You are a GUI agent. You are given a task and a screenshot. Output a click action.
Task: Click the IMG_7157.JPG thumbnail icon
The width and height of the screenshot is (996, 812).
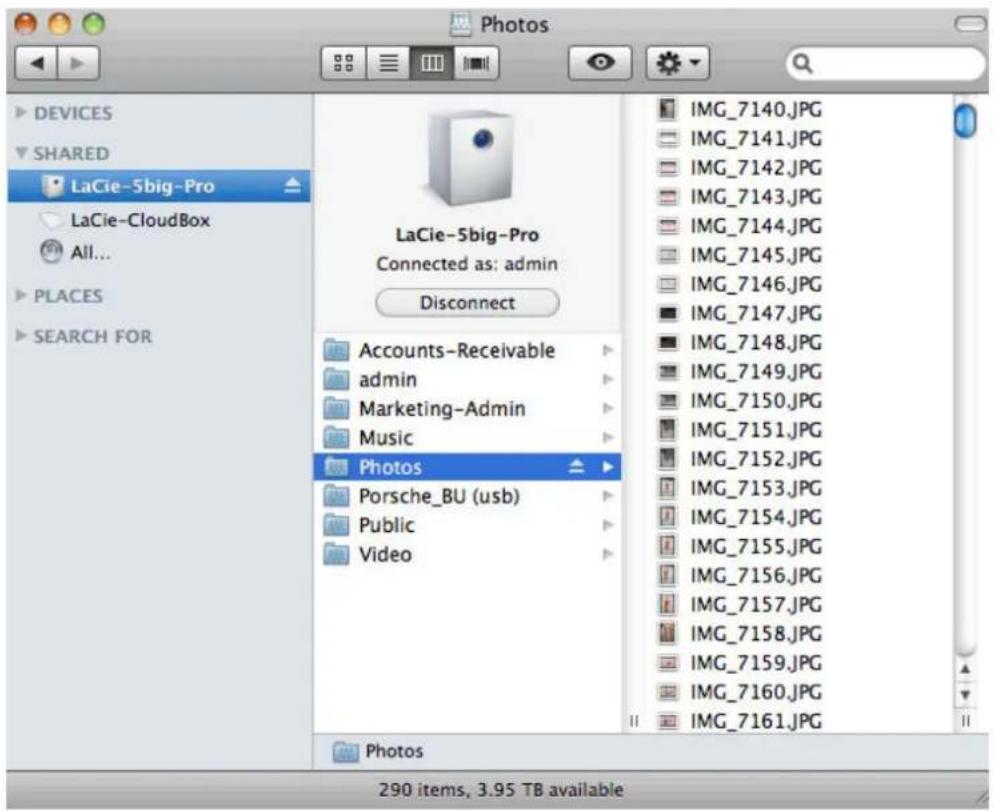(x=668, y=604)
